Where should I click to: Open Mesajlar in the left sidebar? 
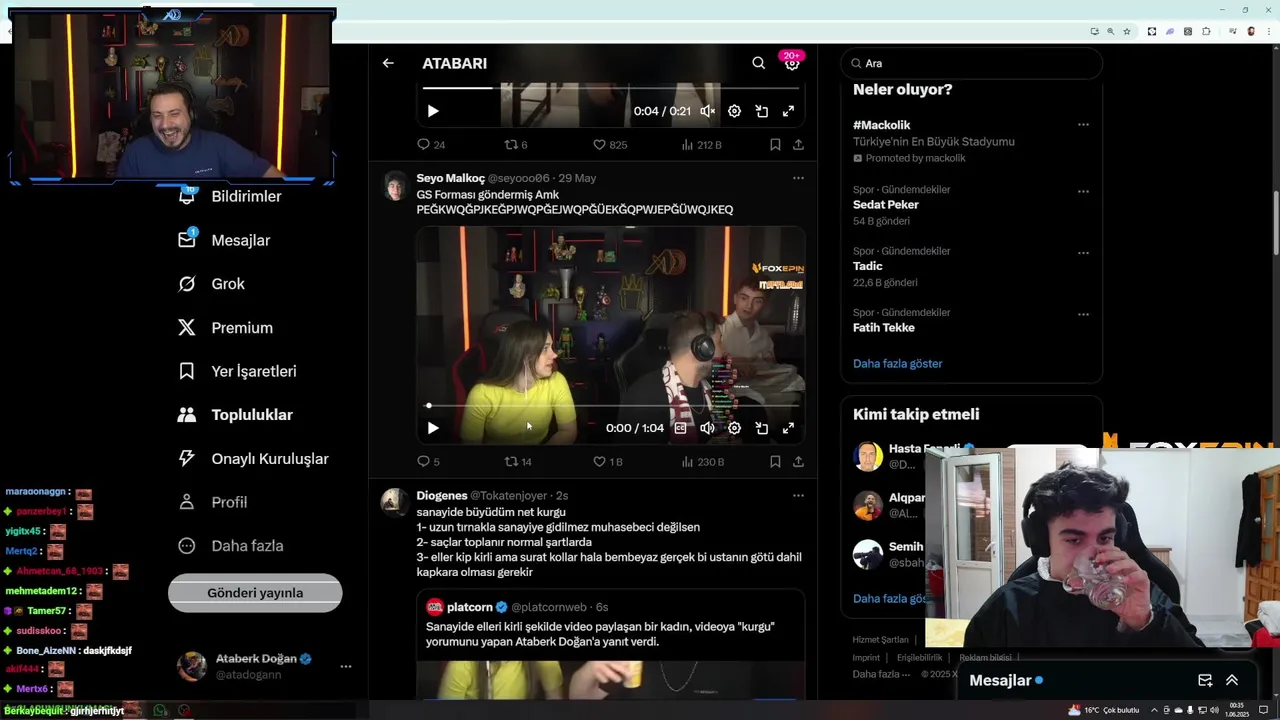[x=224, y=240]
